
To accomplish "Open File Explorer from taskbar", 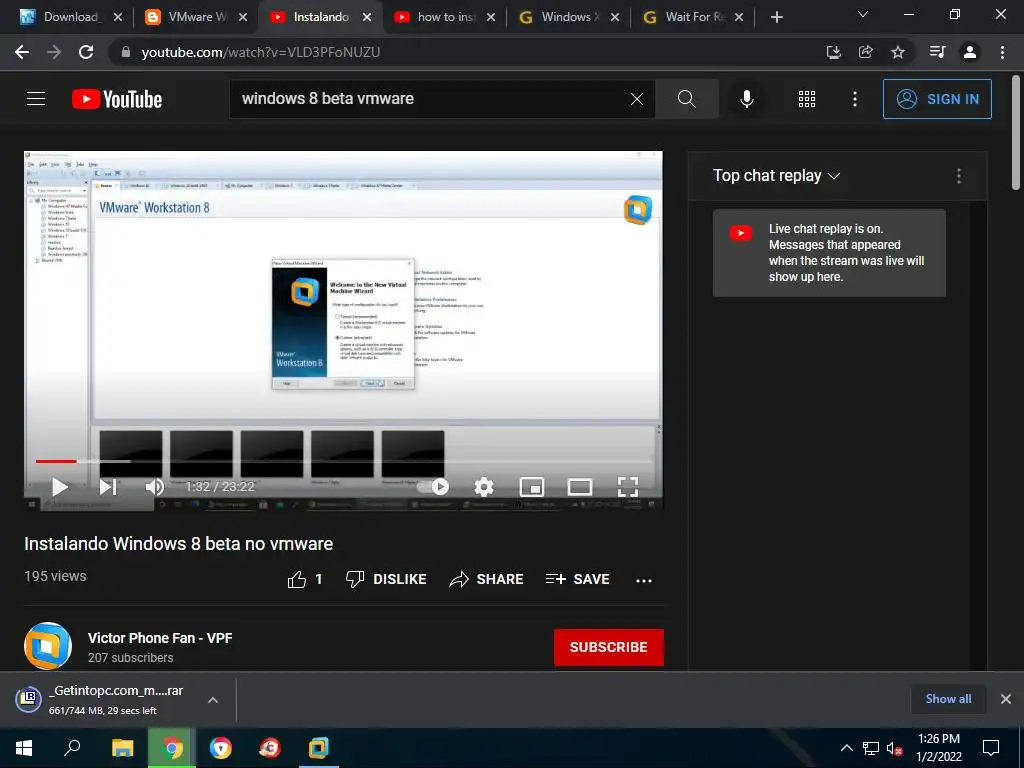I will pos(122,748).
